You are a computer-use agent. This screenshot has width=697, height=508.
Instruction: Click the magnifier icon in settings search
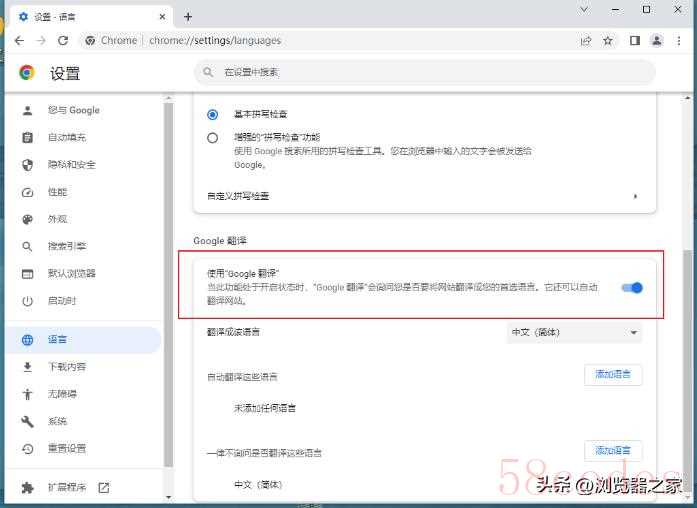coord(208,72)
